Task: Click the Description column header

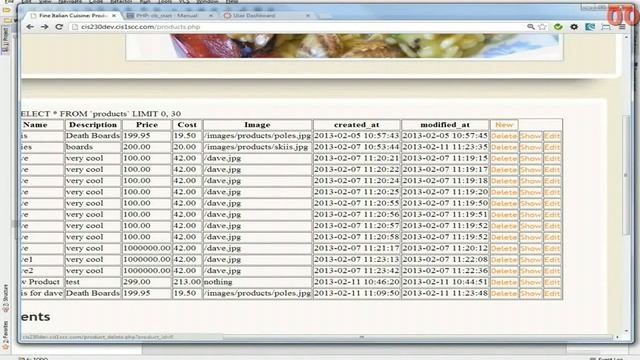Action: [93, 125]
